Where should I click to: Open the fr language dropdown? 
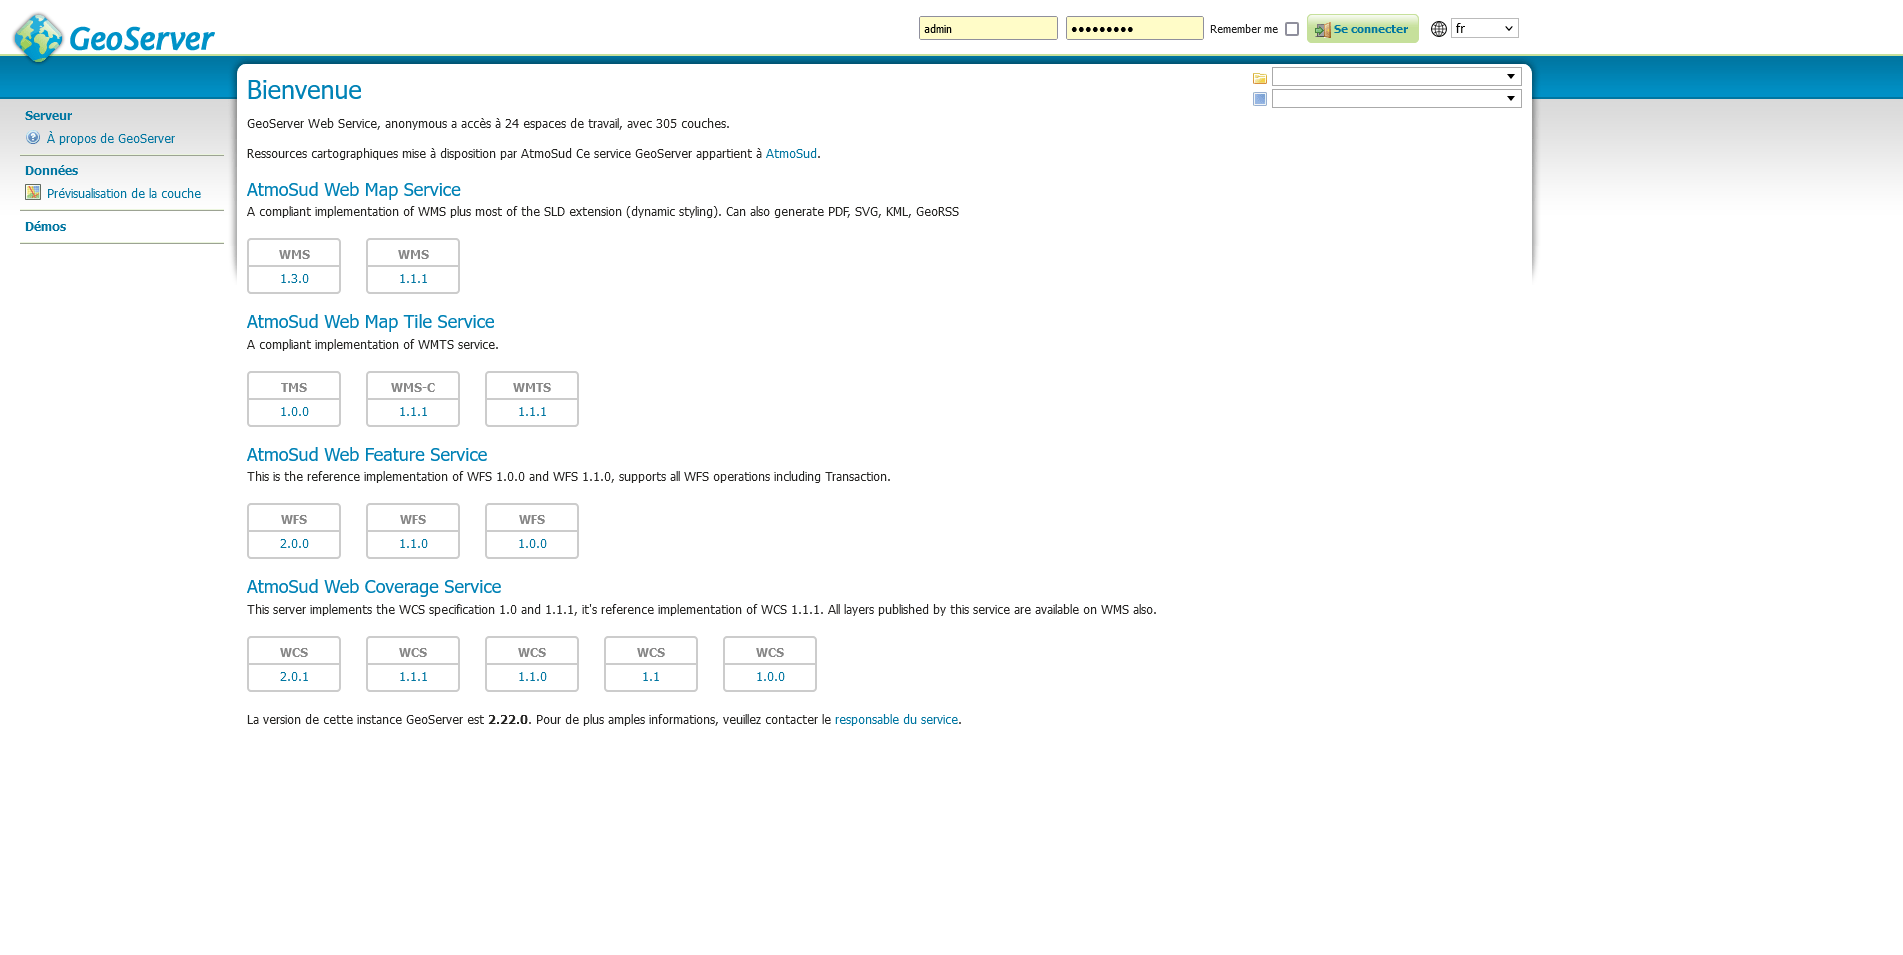(x=1484, y=28)
